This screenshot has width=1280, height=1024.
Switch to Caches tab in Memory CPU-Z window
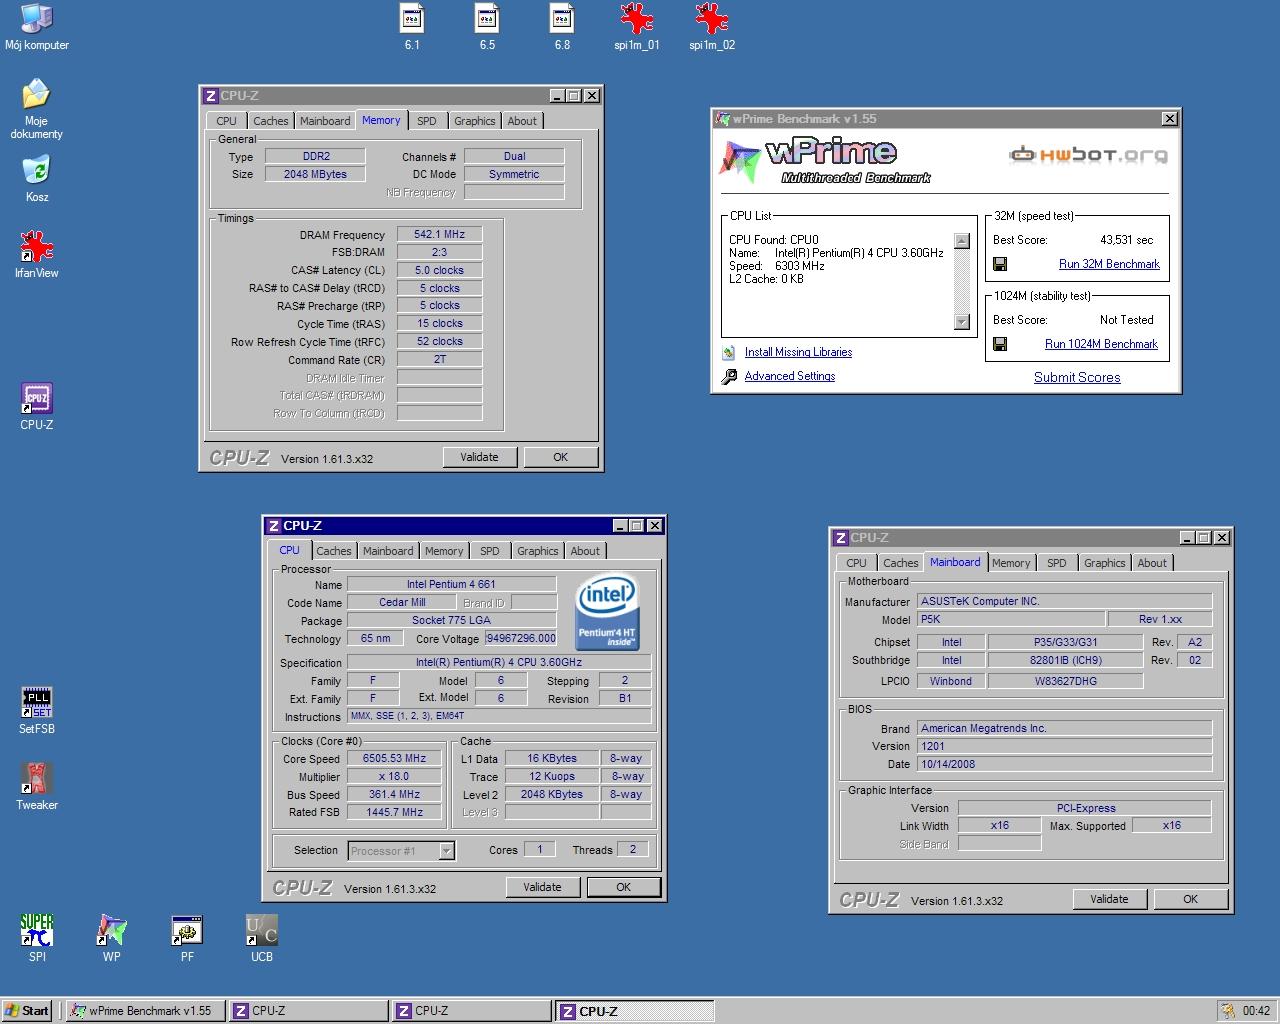[x=270, y=121]
